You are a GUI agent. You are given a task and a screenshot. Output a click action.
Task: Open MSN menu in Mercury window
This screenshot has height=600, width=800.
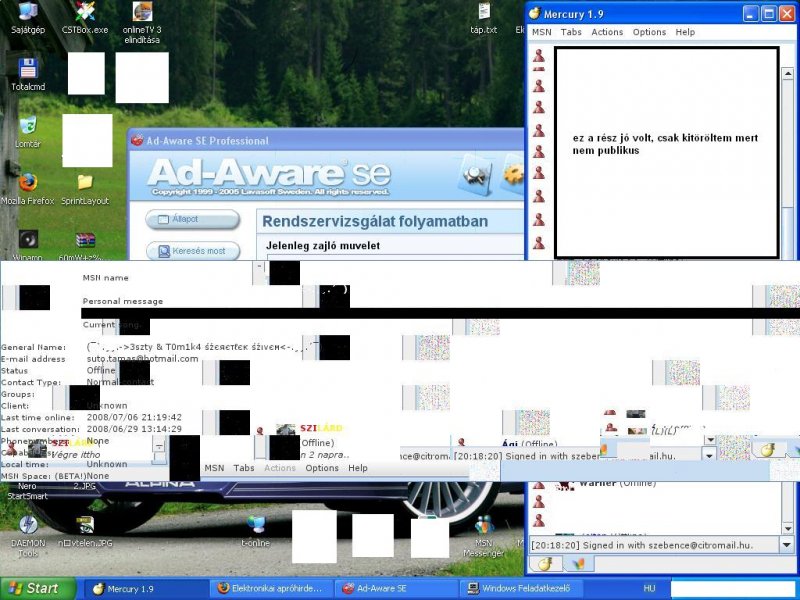(x=541, y=32)
